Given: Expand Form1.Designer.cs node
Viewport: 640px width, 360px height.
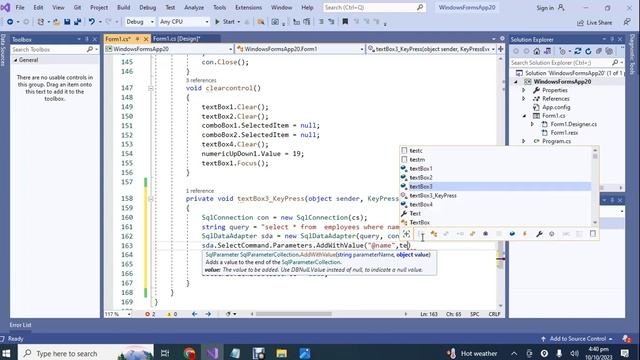Looking at the screenshot, I should click(x=532, y=124).
